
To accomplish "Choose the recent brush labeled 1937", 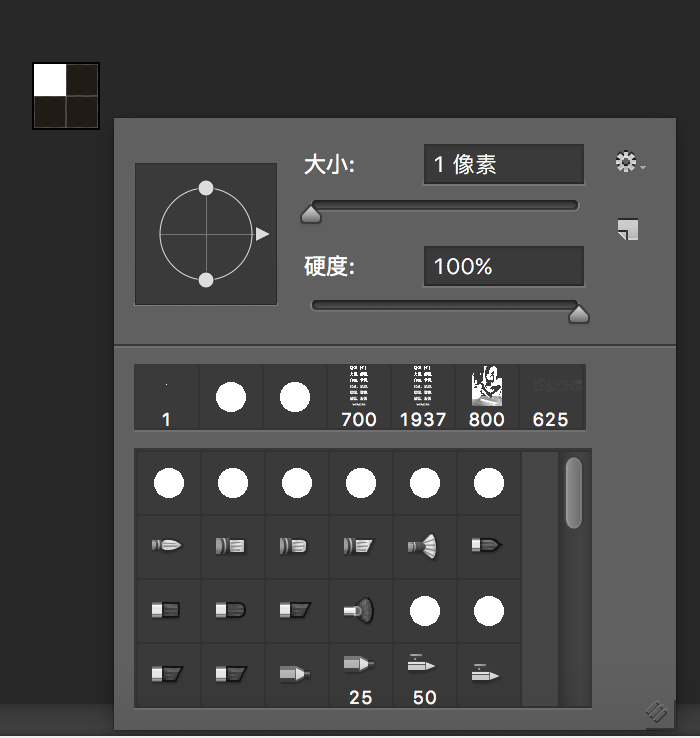I will [x=423, y=397].
